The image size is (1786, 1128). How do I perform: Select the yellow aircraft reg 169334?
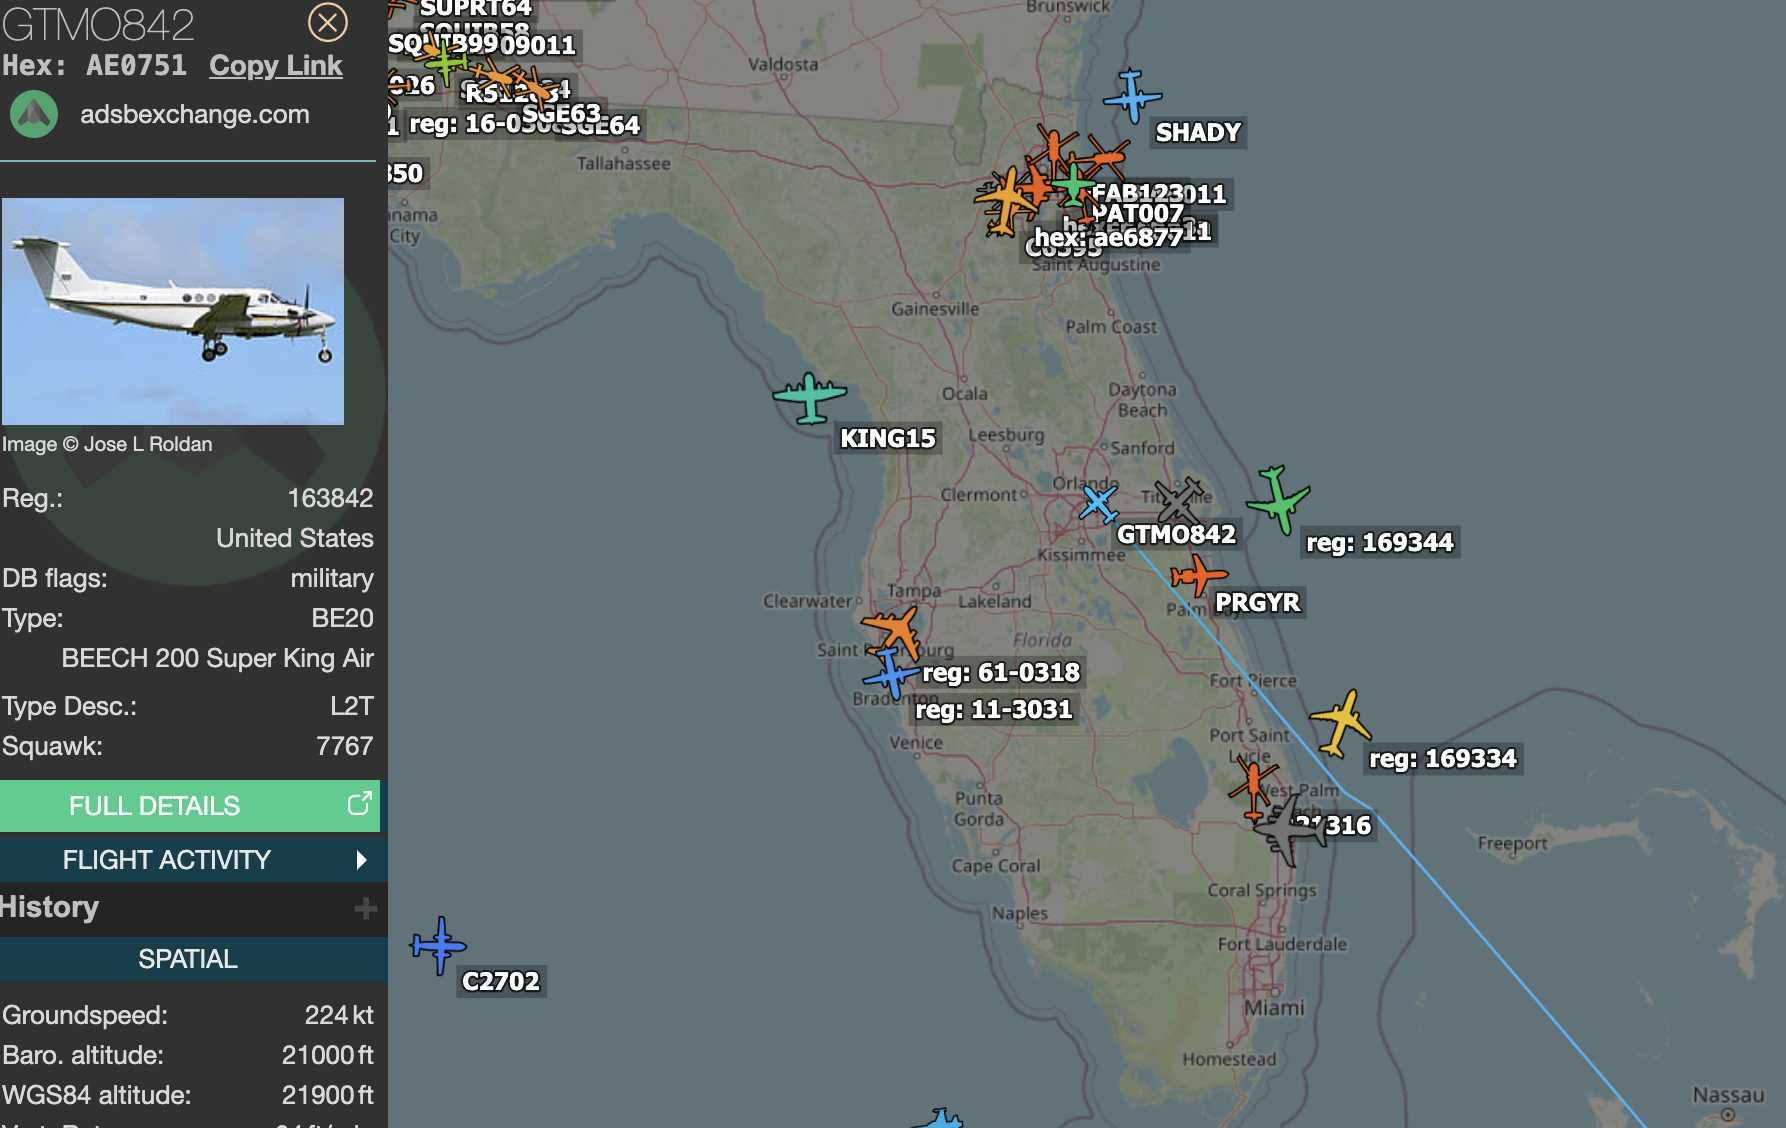(1341, 722)
